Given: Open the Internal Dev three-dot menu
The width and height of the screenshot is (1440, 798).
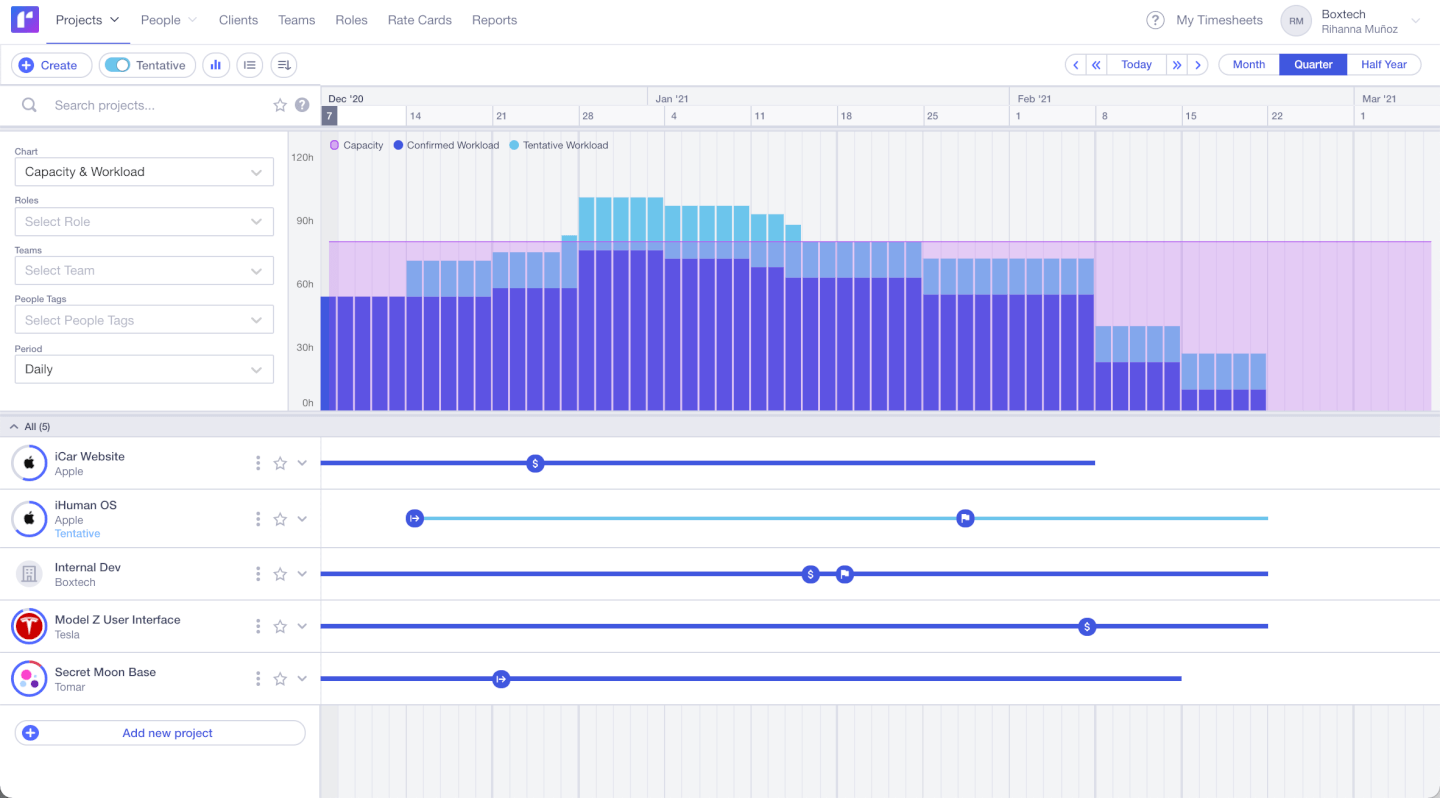Looking at the screenshot, I should pos(258,574).
